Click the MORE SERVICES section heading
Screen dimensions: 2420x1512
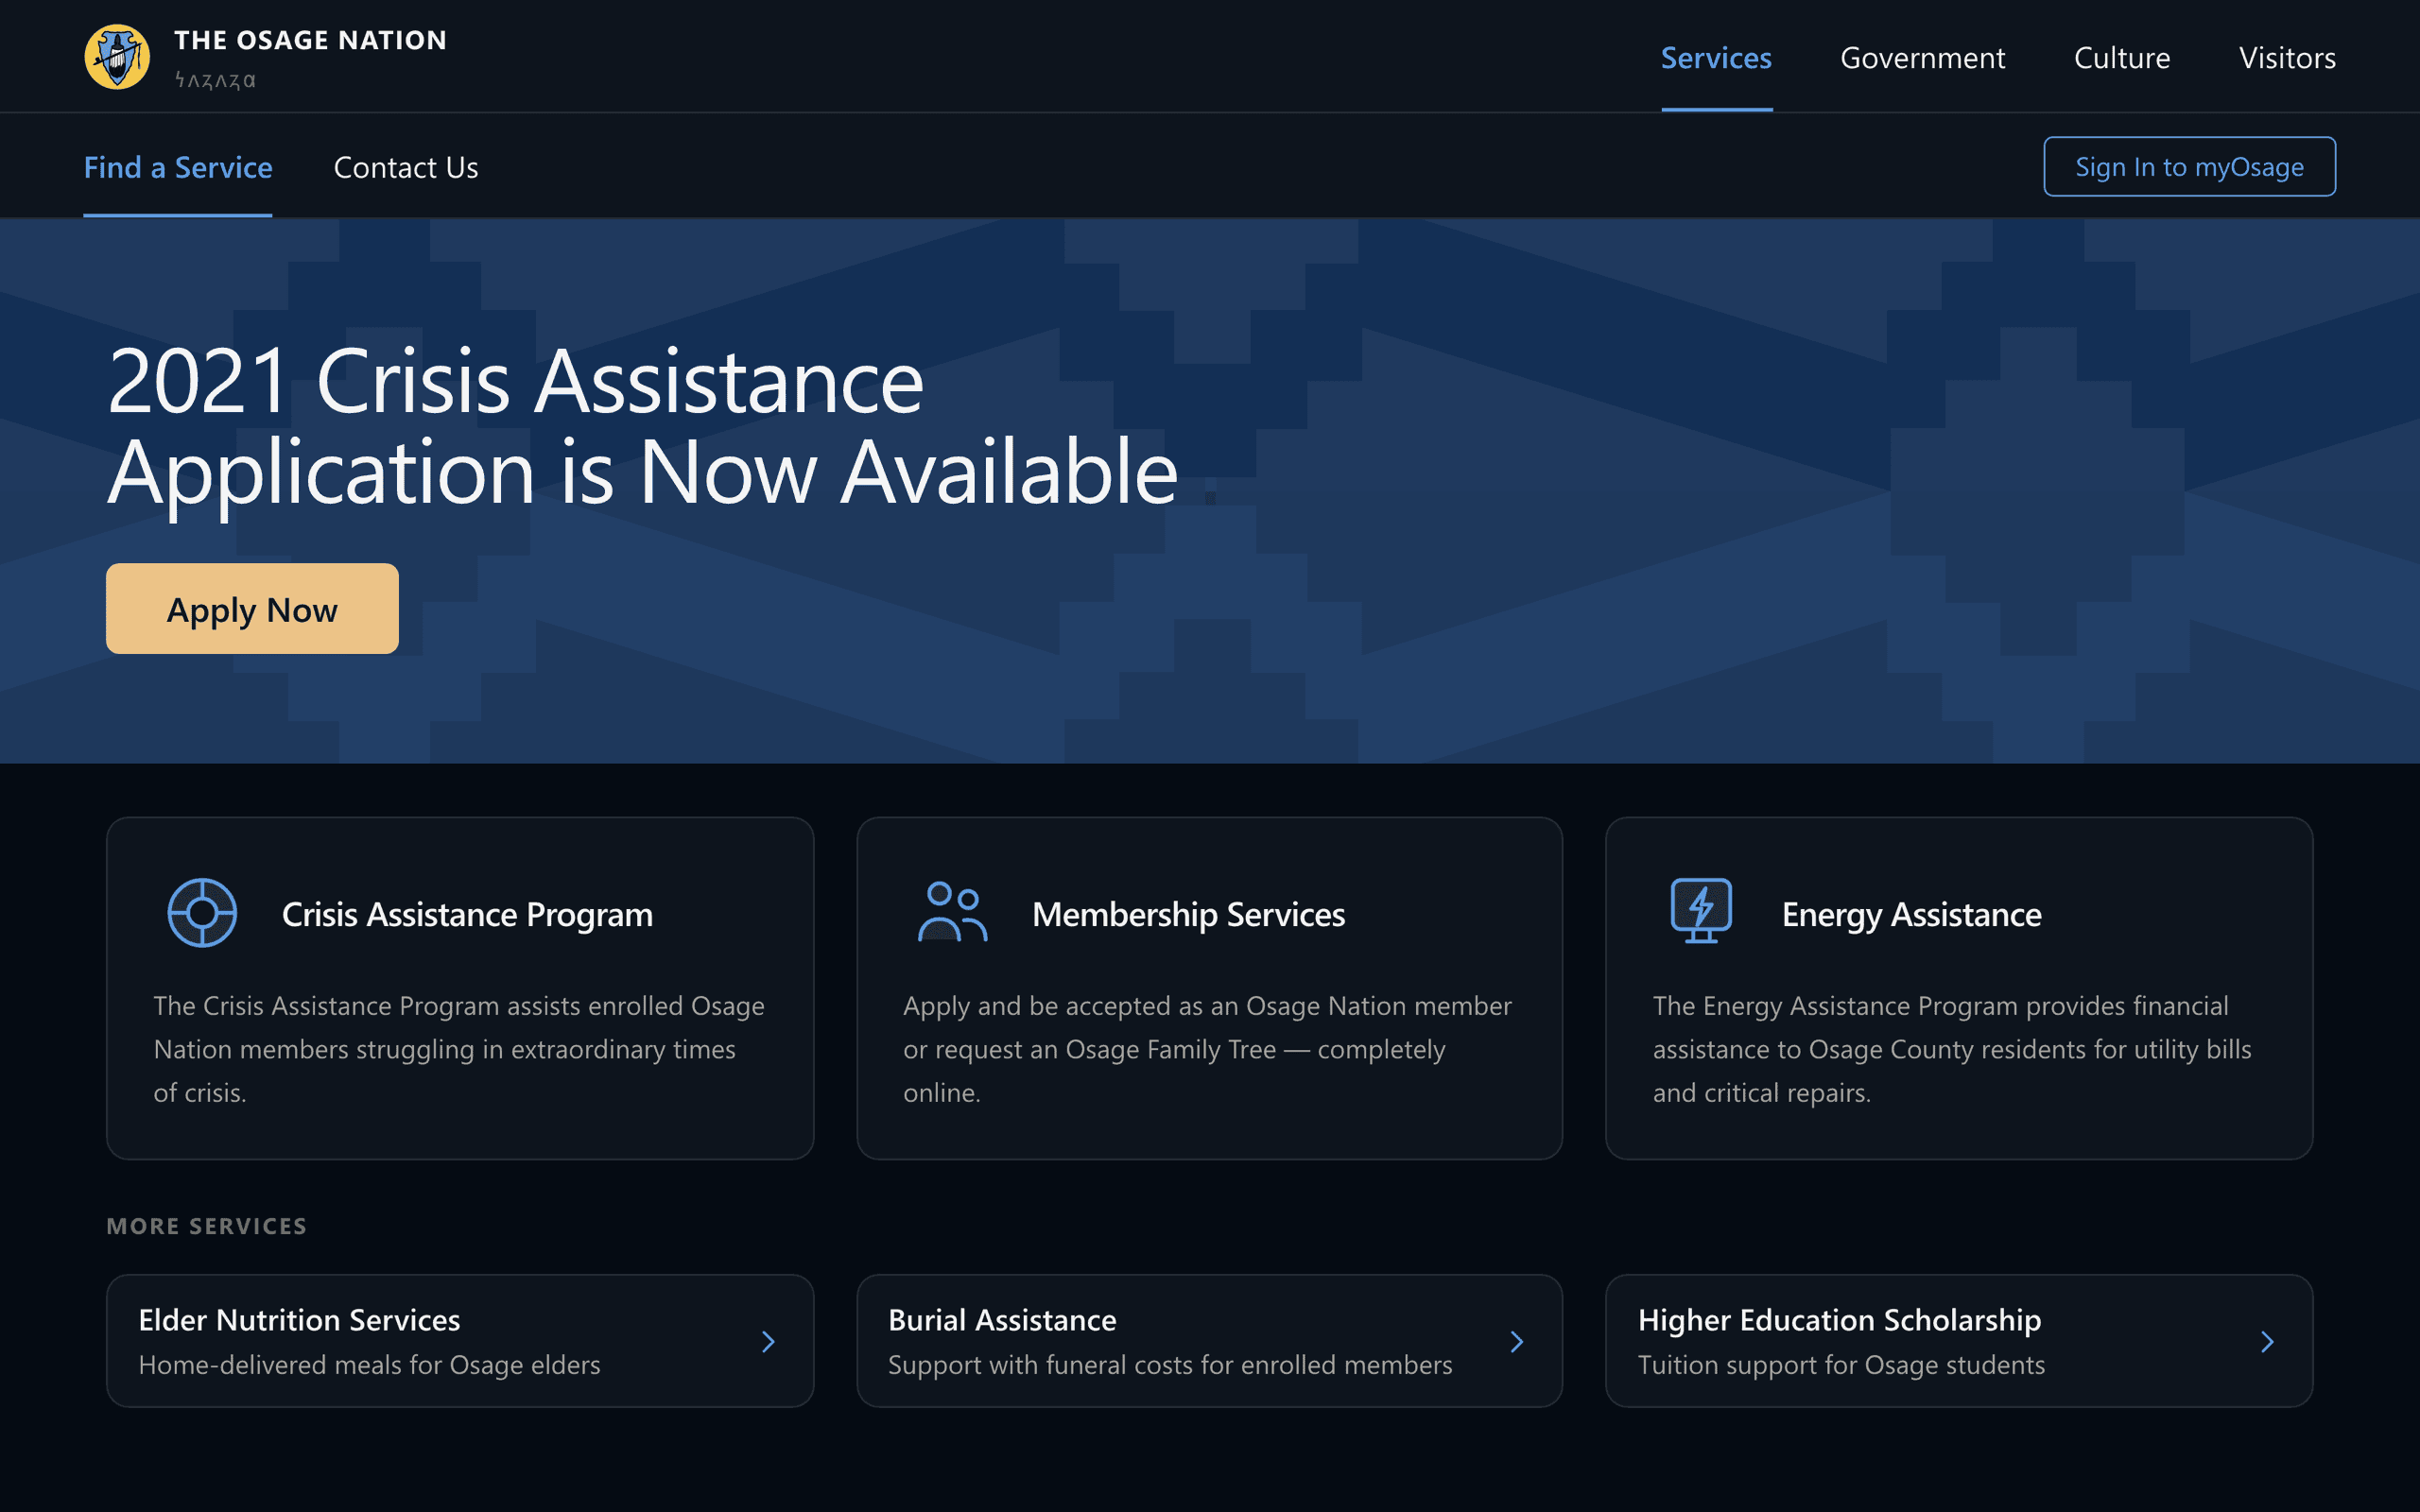click(207, 1226)
